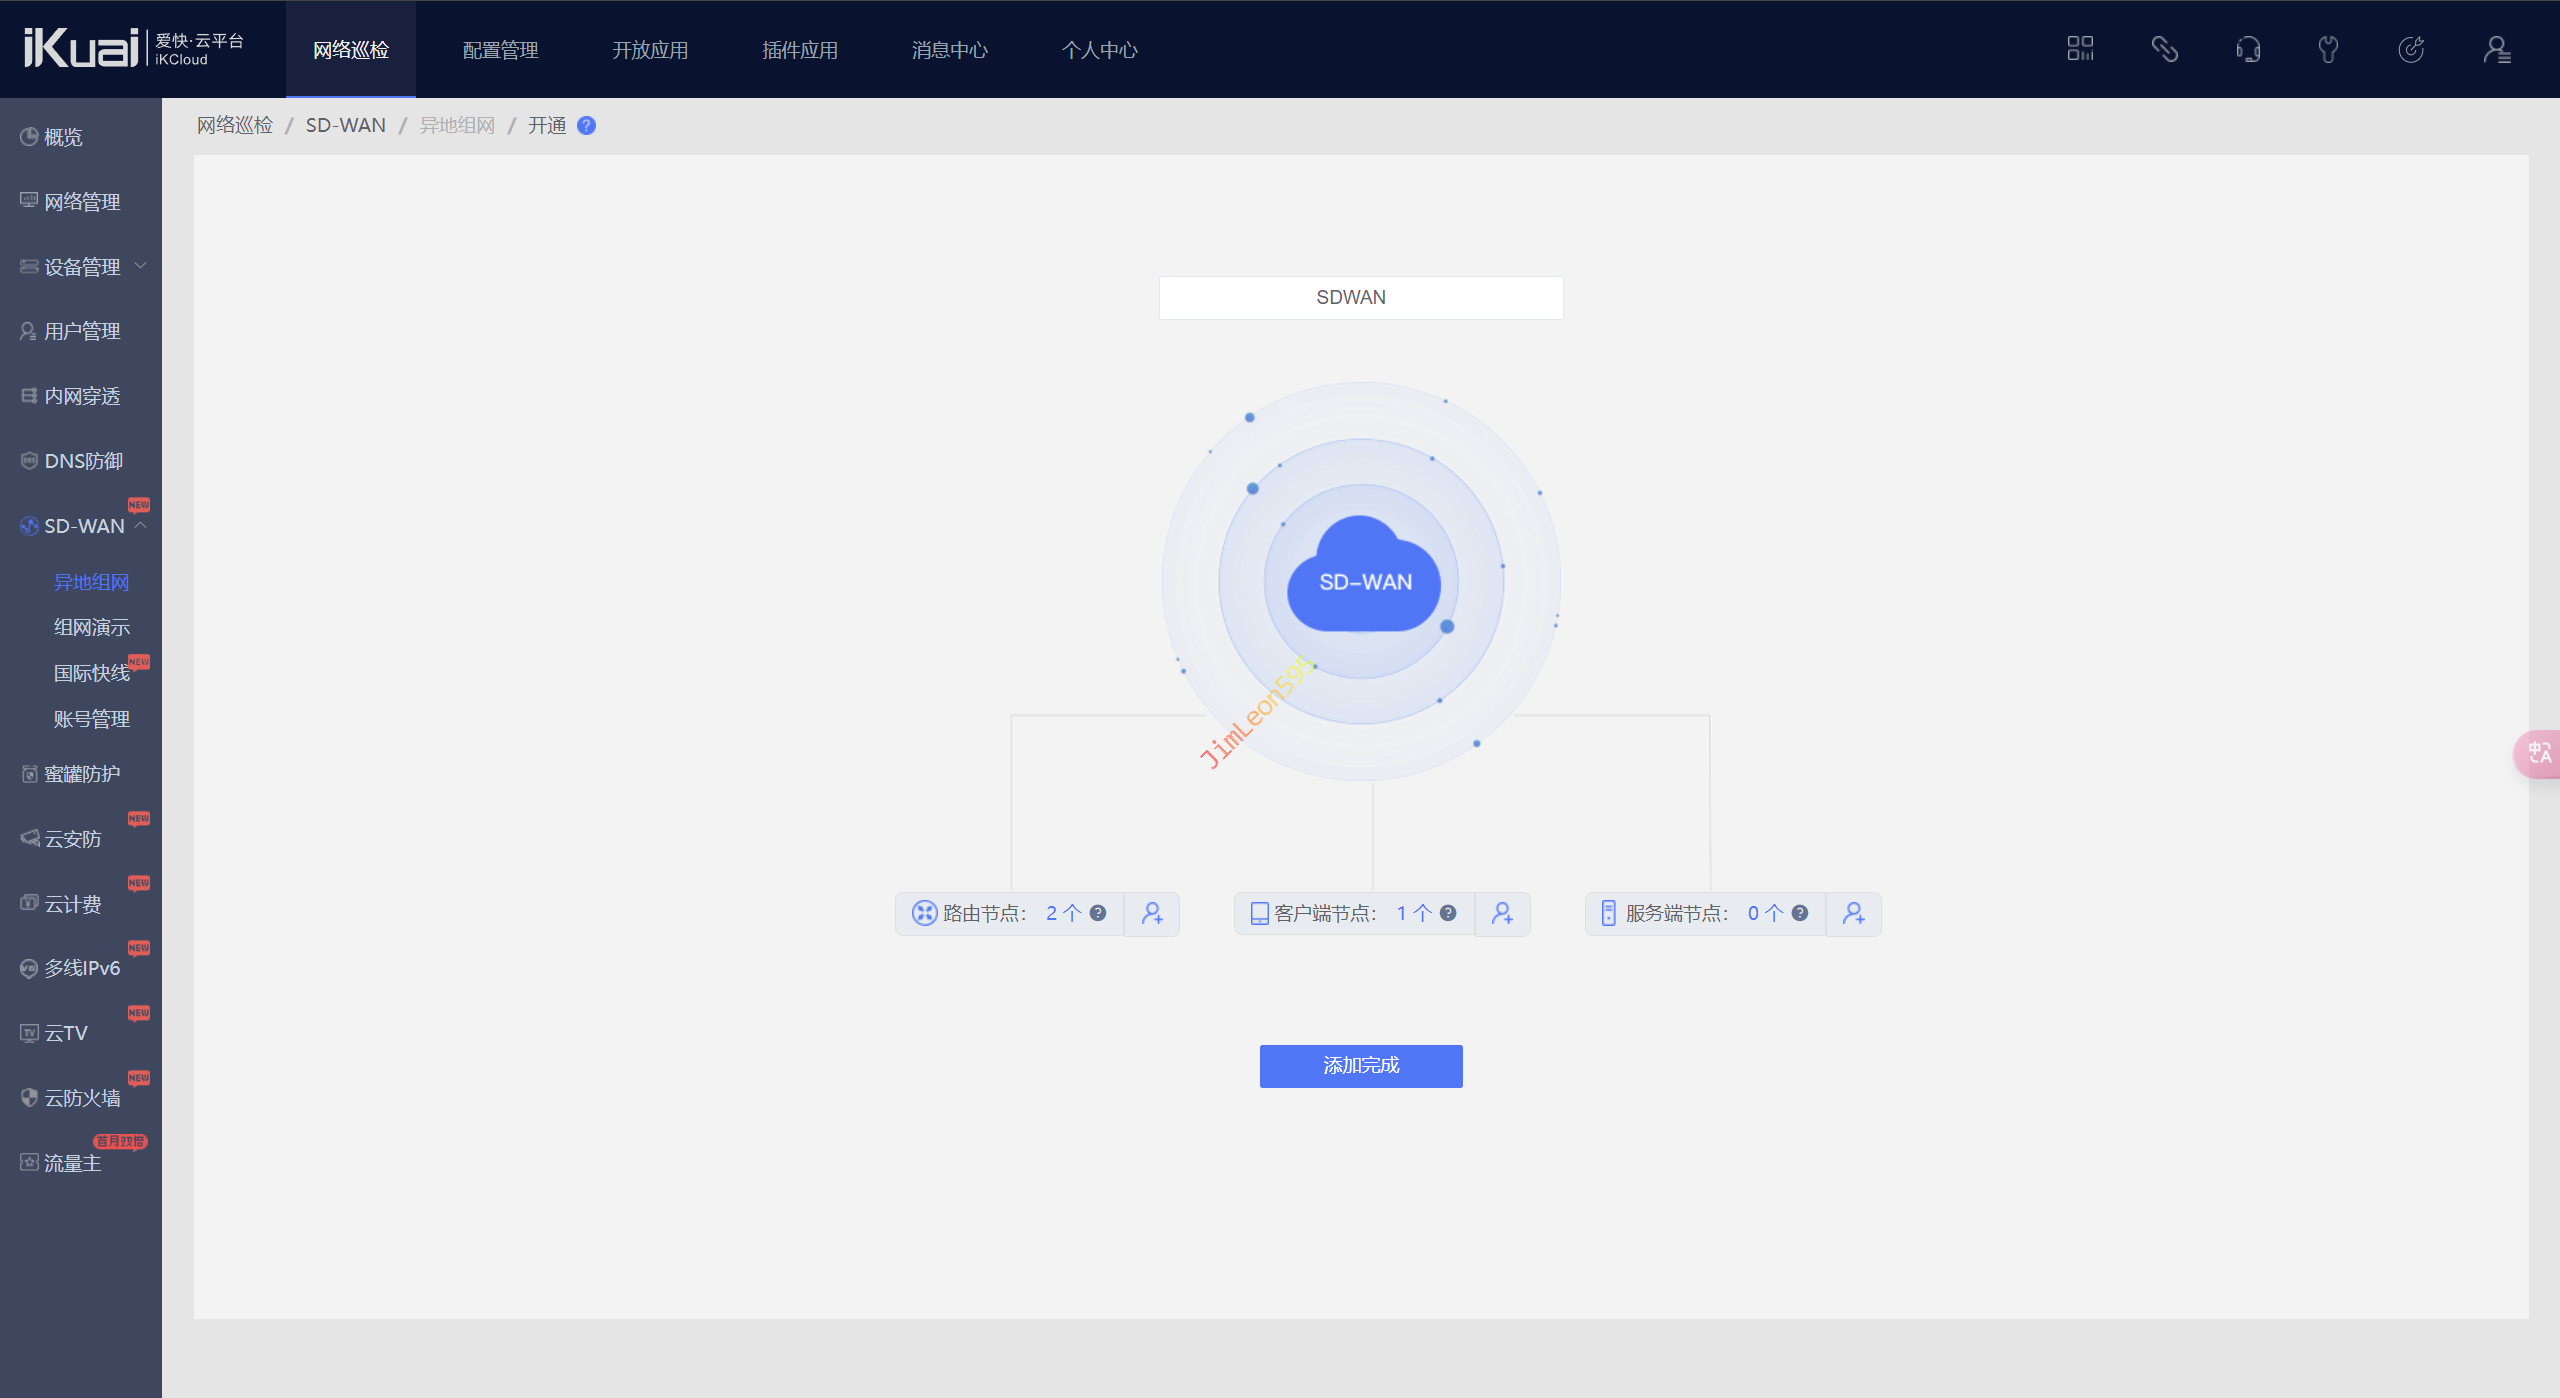This screenshot has height=1398, width=2560.
Task: Select 组网演示 in the sidebar
Action: [x=91, y=627]
